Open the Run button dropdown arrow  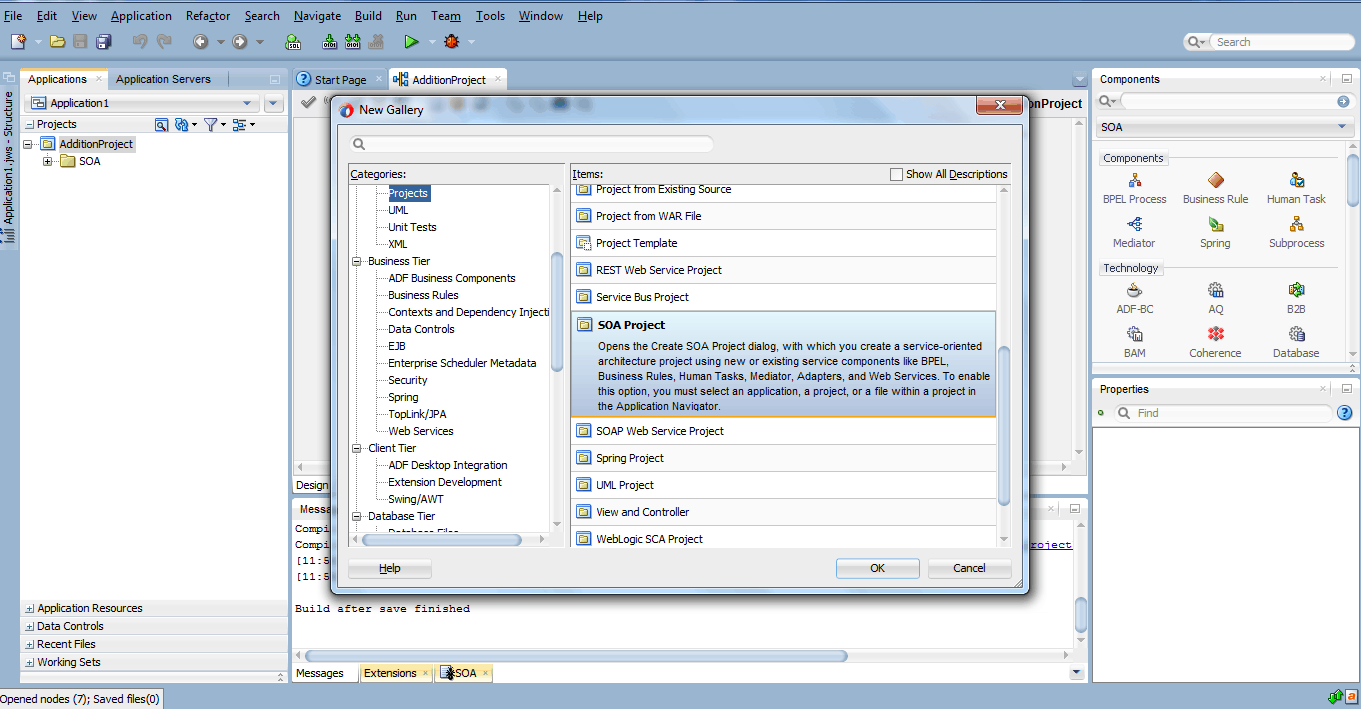(432, 42)
